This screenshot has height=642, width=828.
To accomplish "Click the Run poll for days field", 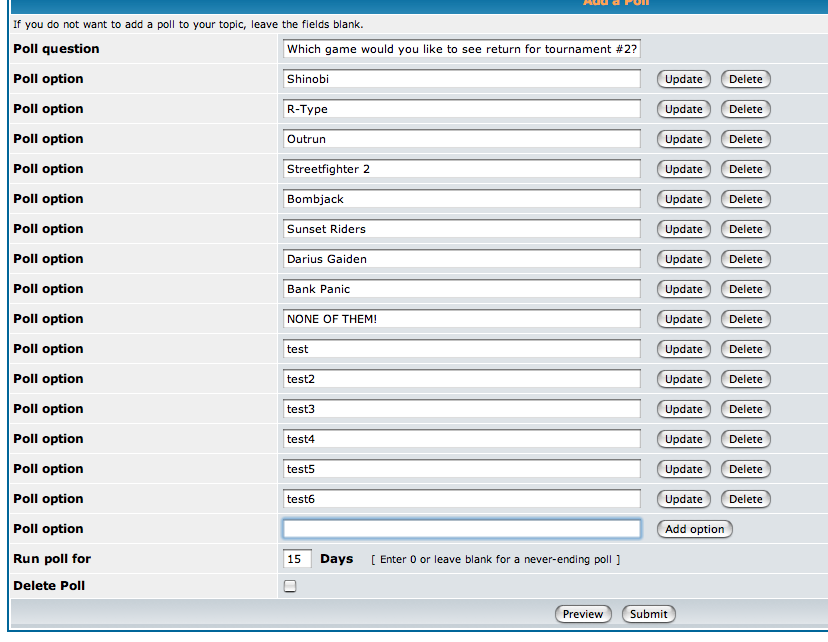I will 297,559.
